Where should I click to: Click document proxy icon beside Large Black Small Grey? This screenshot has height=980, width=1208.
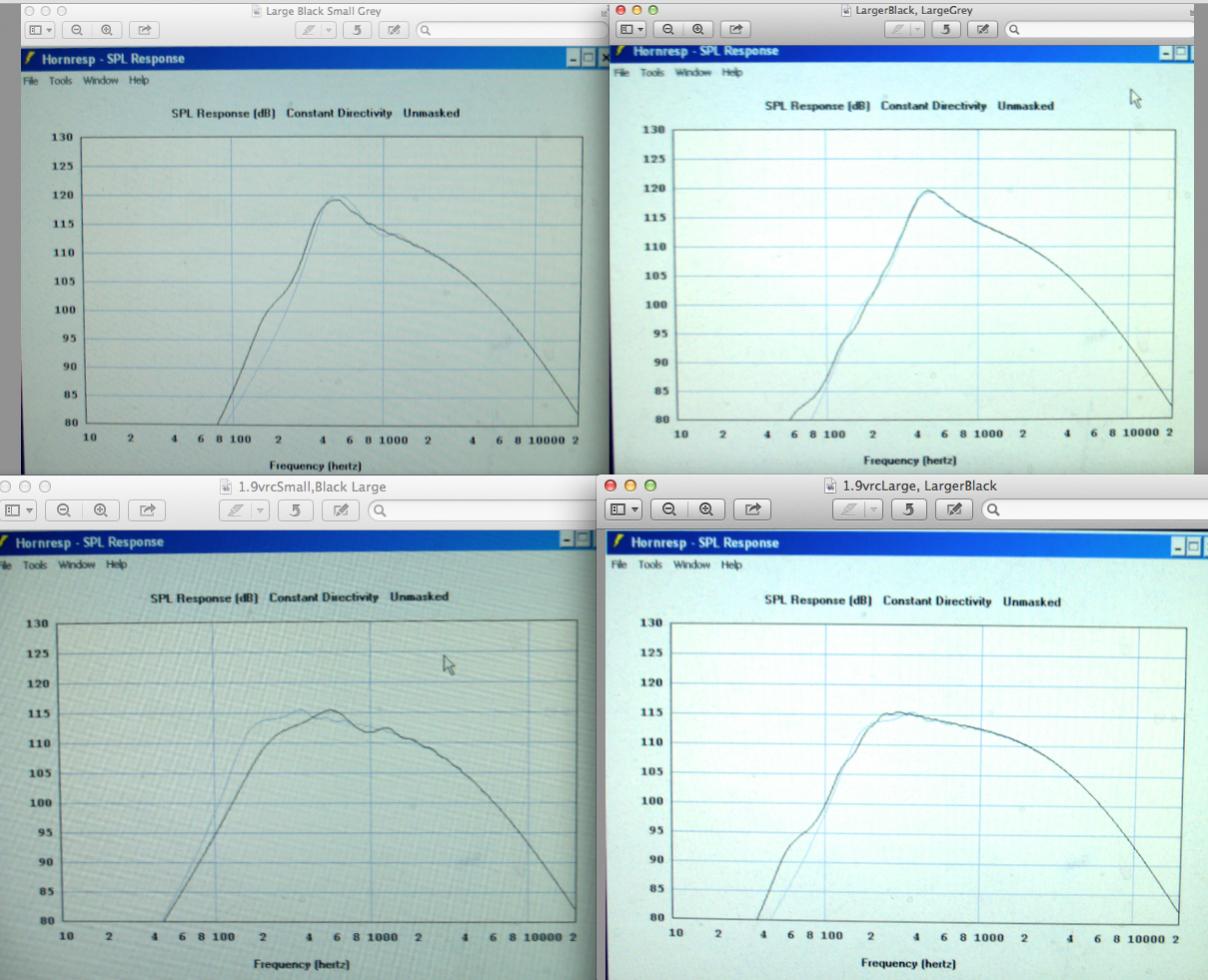pos(257,11)
